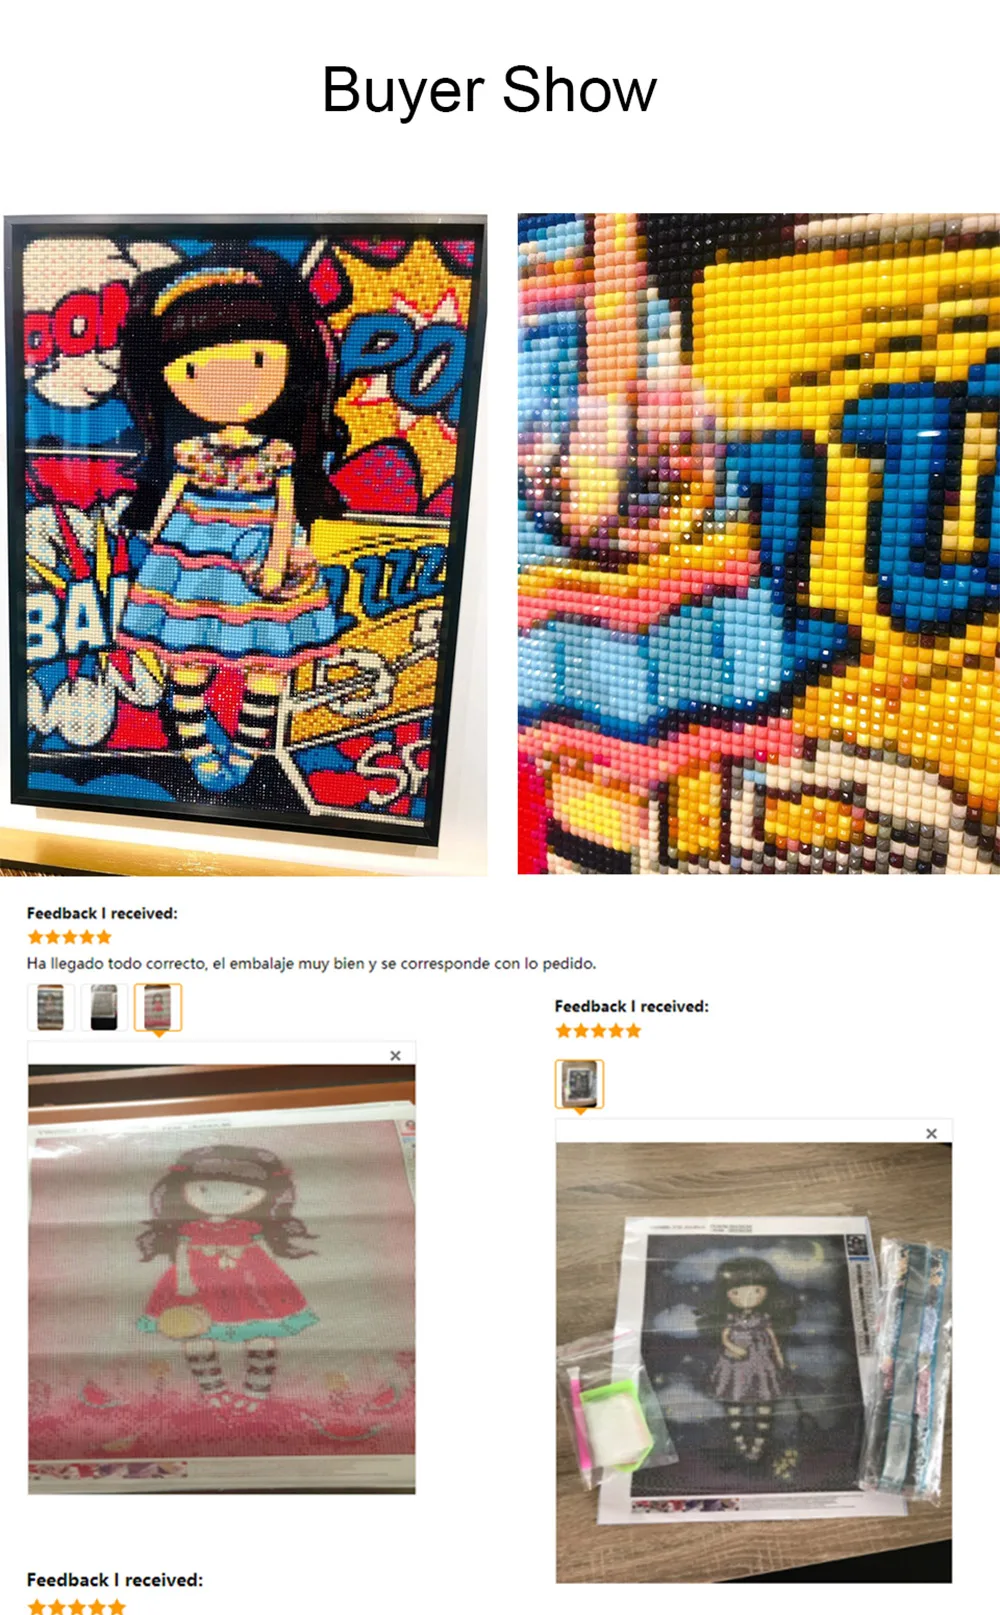
Task: Click the enlarged diamond painting kit on table
Action: click(x=754, y=1362)
